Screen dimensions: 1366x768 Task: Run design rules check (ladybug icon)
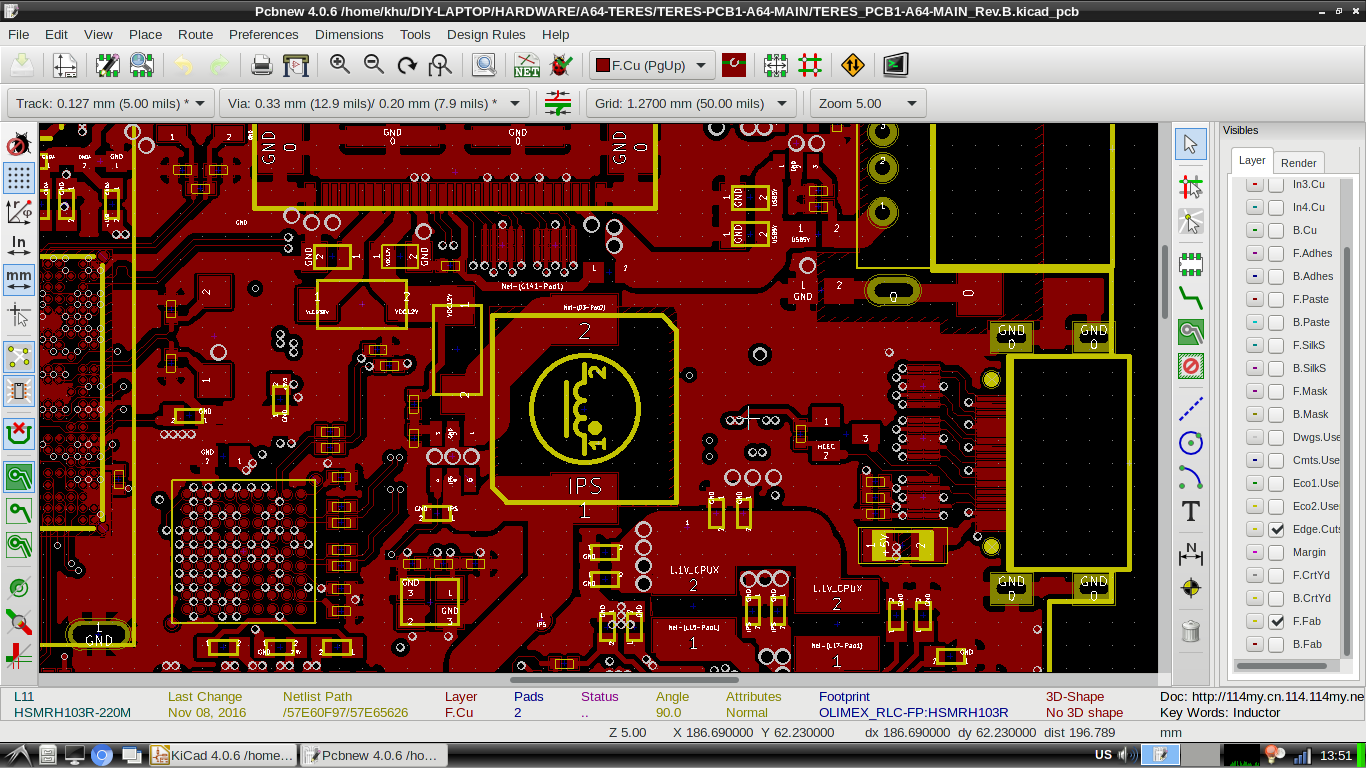pyautogui.click(x=561, y=66)
